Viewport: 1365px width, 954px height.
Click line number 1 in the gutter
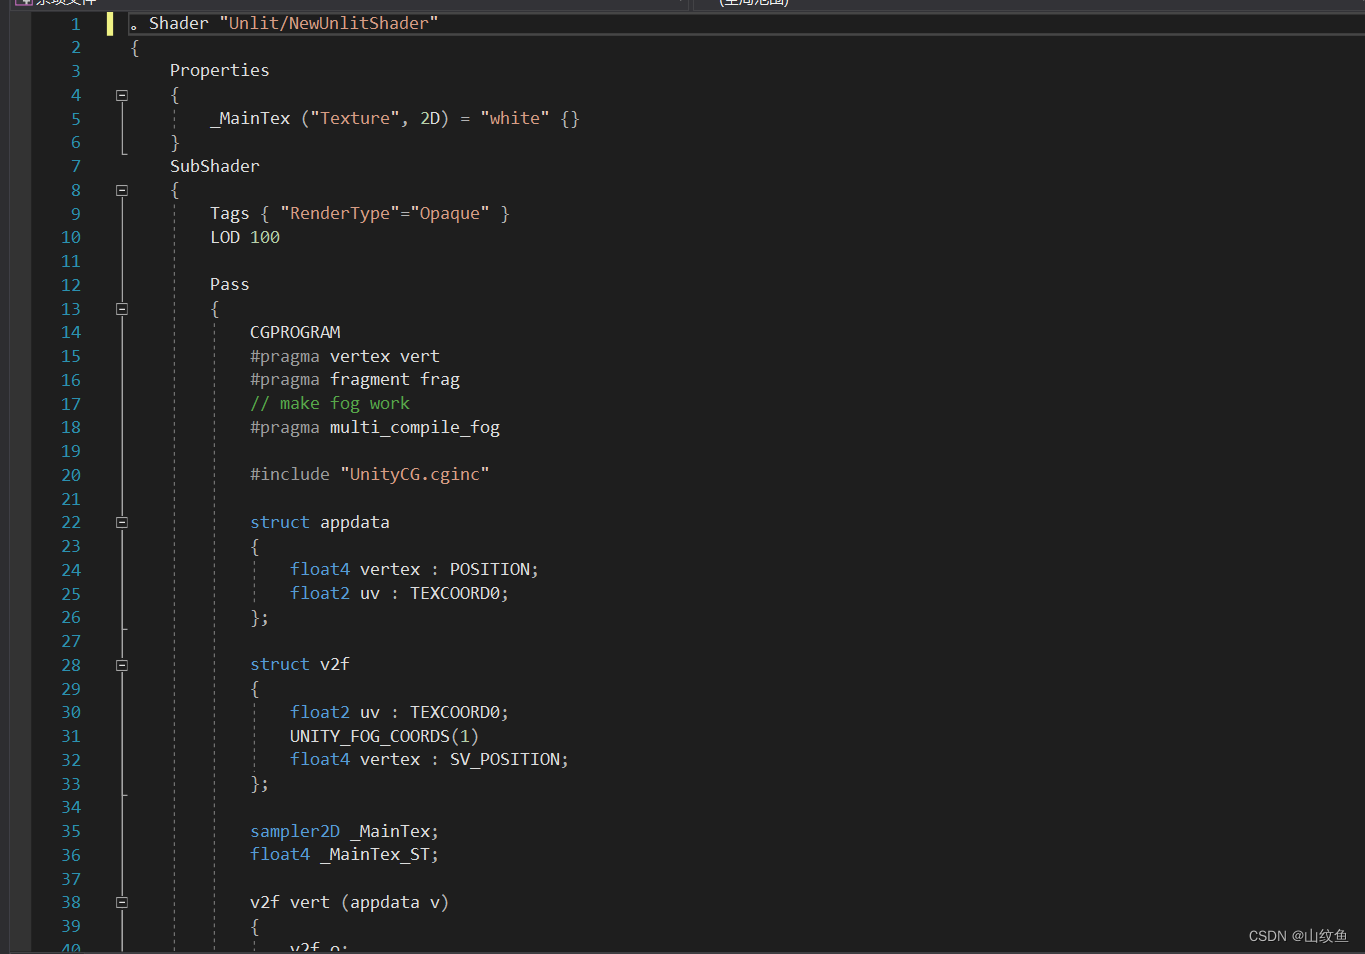75,24
